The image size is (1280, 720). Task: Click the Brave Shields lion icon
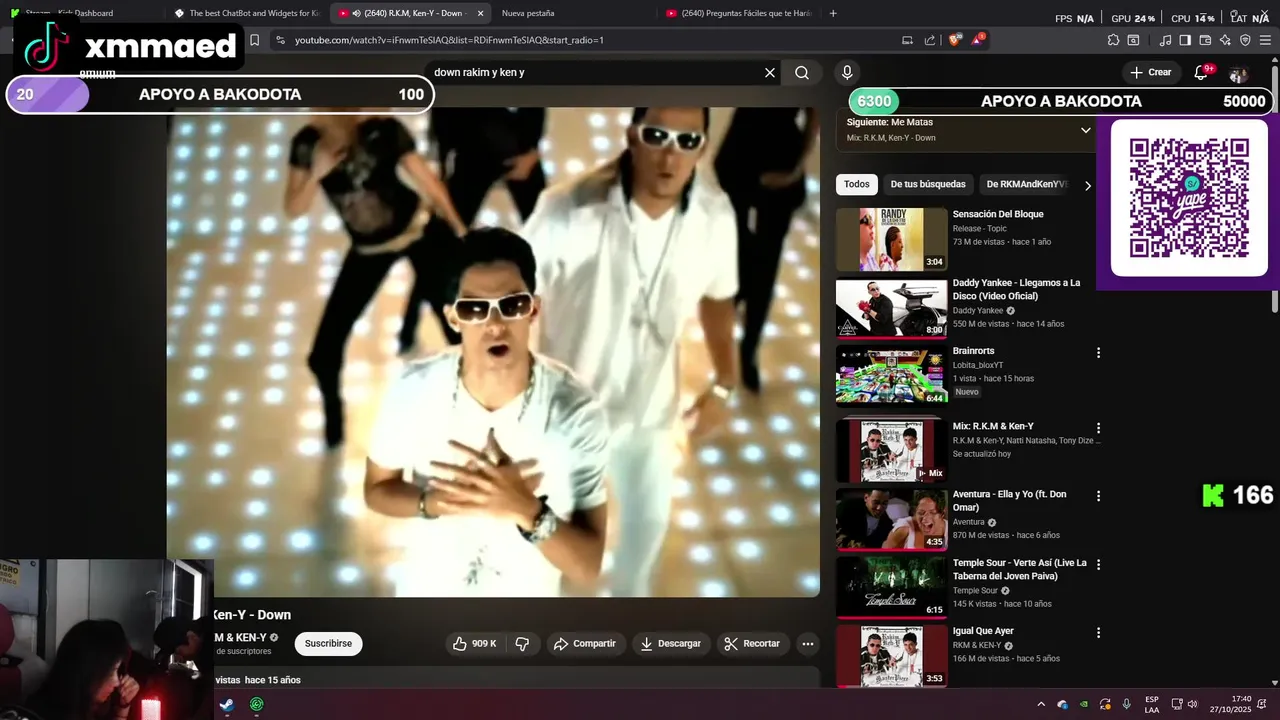[x=955, y=40]
